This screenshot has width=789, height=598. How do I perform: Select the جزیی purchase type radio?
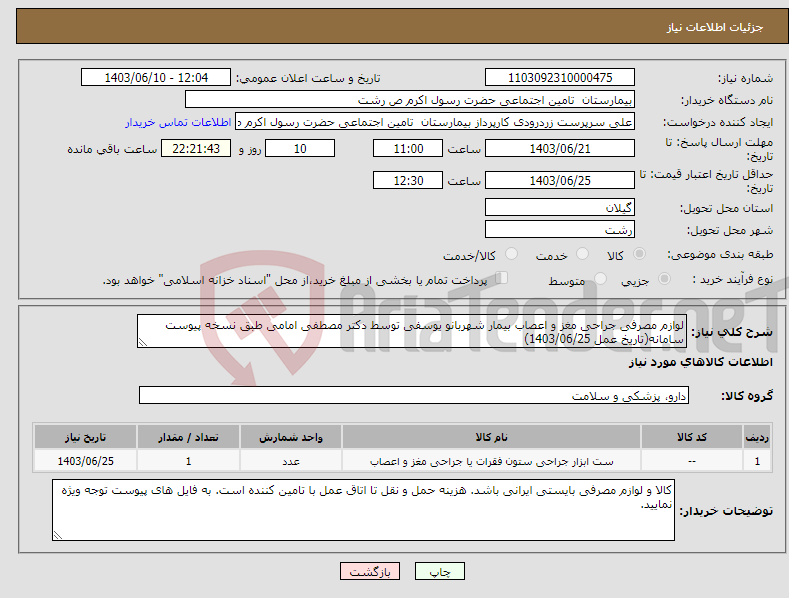tap(664, 278)
